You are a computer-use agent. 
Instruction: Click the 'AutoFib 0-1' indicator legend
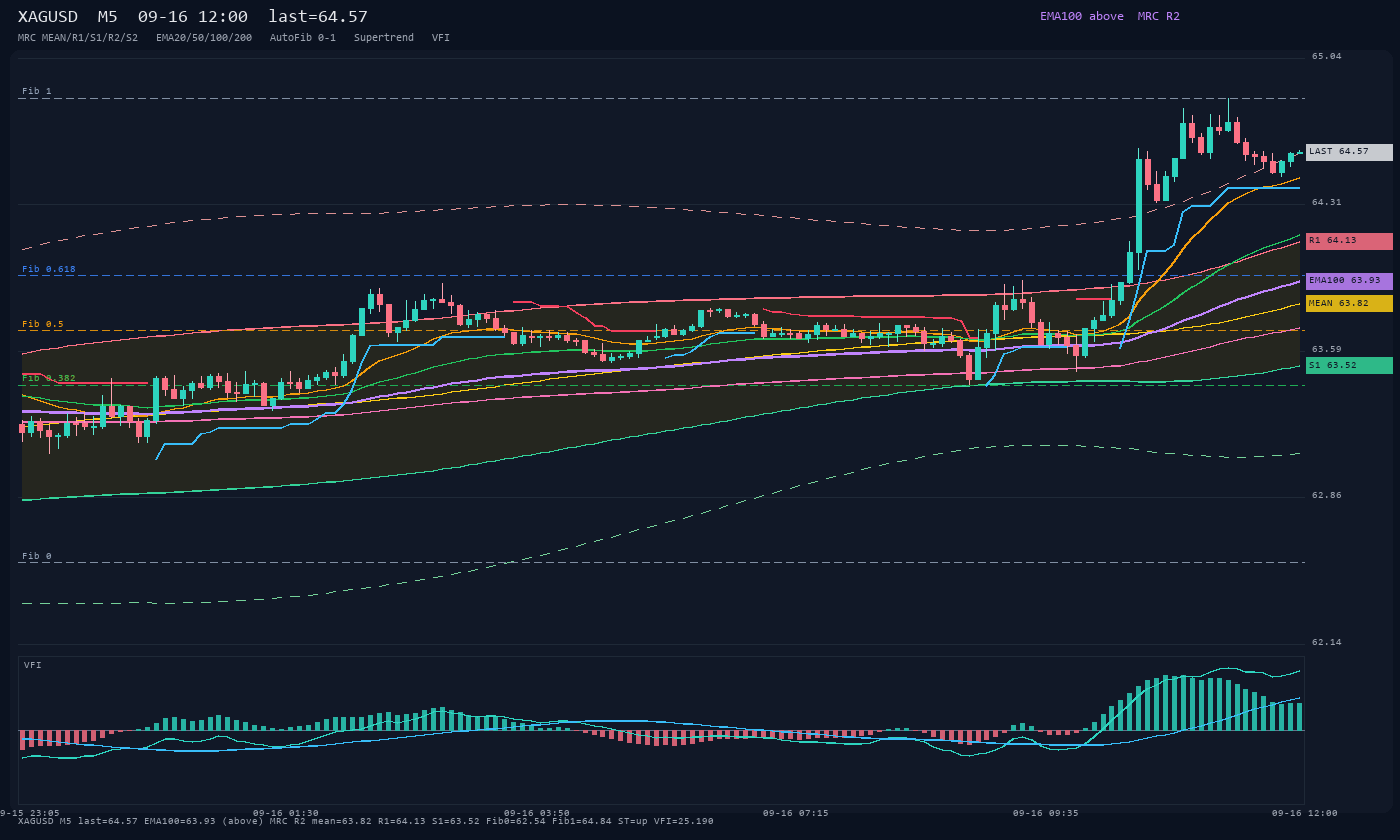(303, 38)
